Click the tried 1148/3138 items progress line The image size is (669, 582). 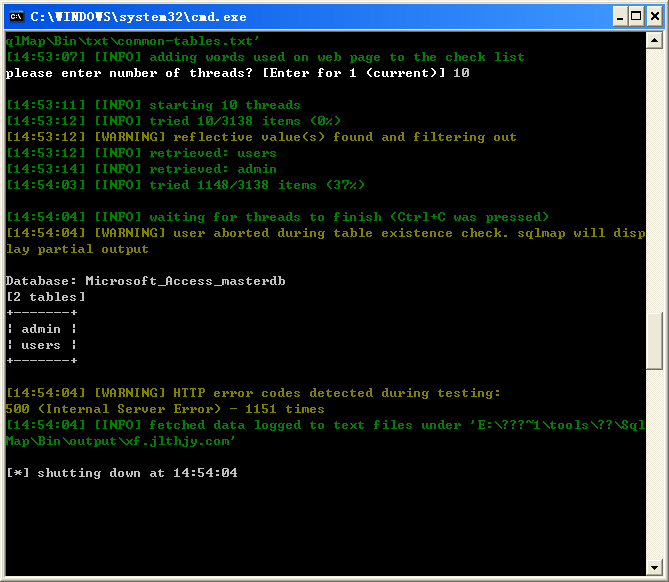pyautogui.click(x=185, y=185)
